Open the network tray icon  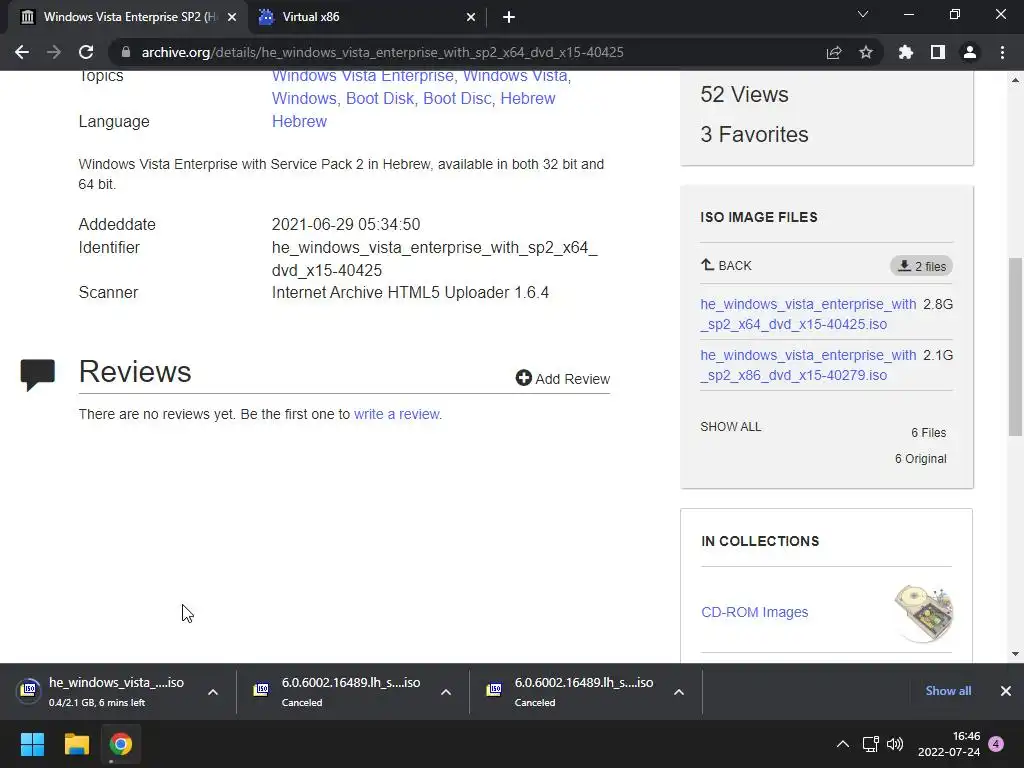pos(871,744)
